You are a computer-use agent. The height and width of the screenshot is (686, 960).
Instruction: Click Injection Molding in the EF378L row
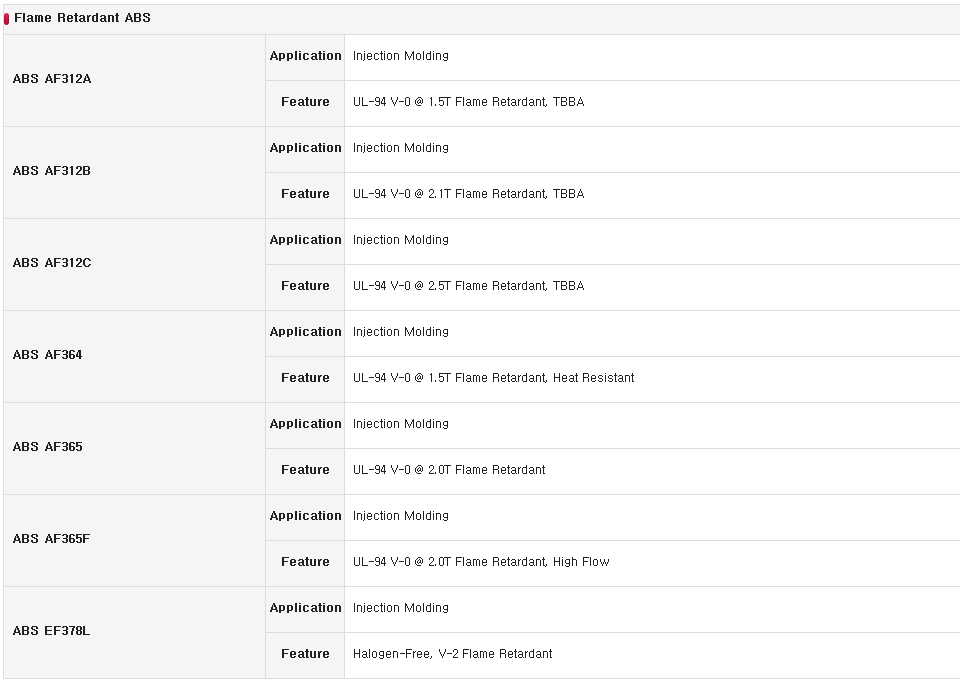pos(400,608)
